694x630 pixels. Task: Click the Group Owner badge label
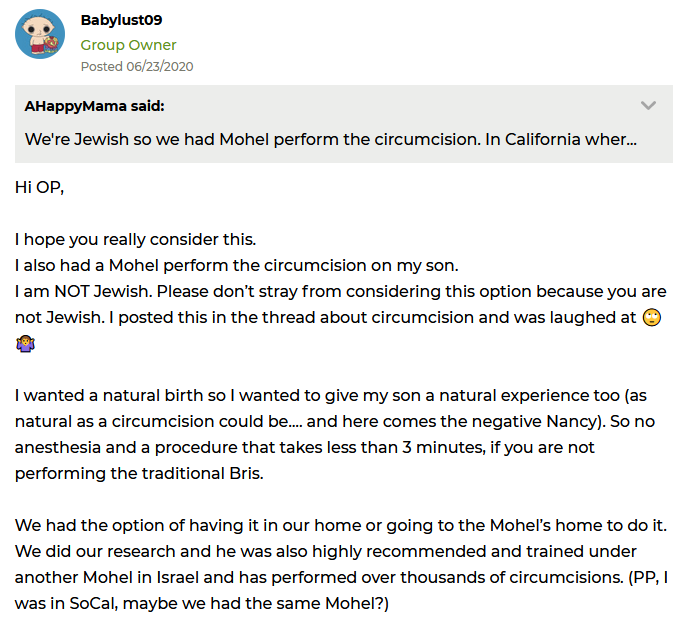coord(128,45)
